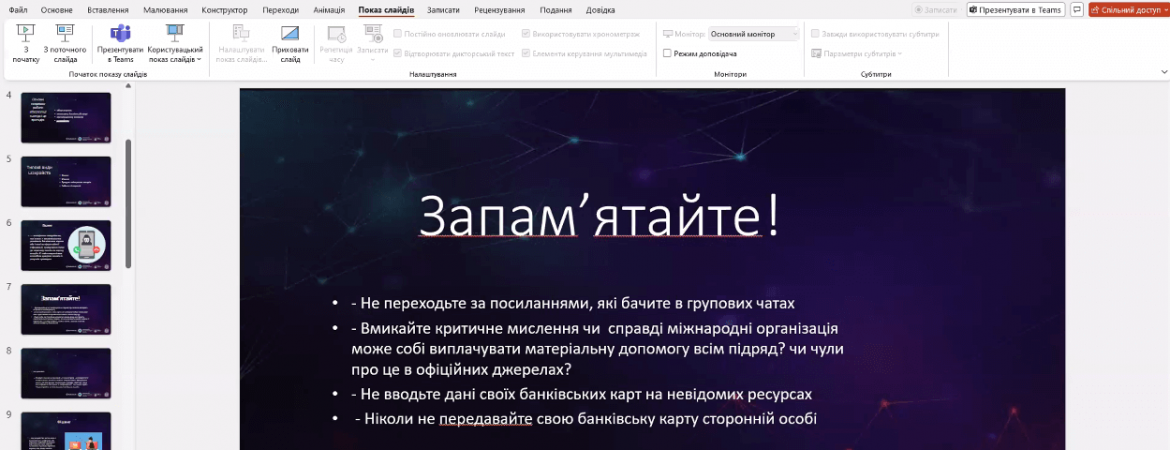
Task: Toggle Завжди використовувати субтитри checkbox
Action: coord(816,34)
